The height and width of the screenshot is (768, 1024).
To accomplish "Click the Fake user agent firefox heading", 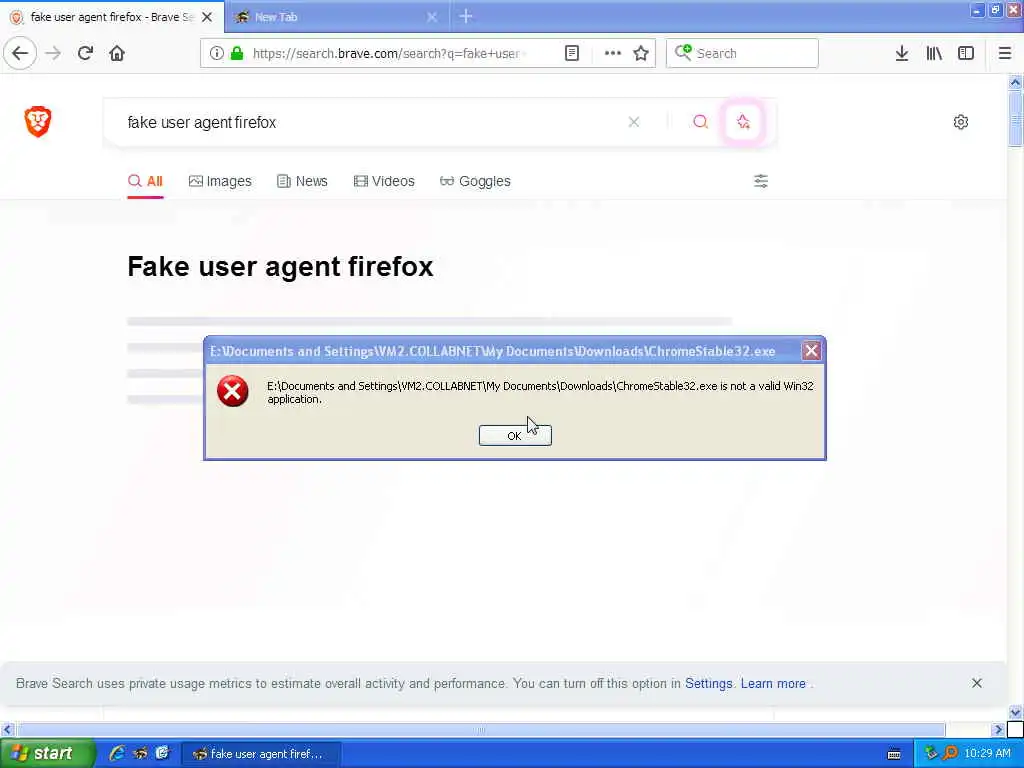I will (x=280, y=266).
